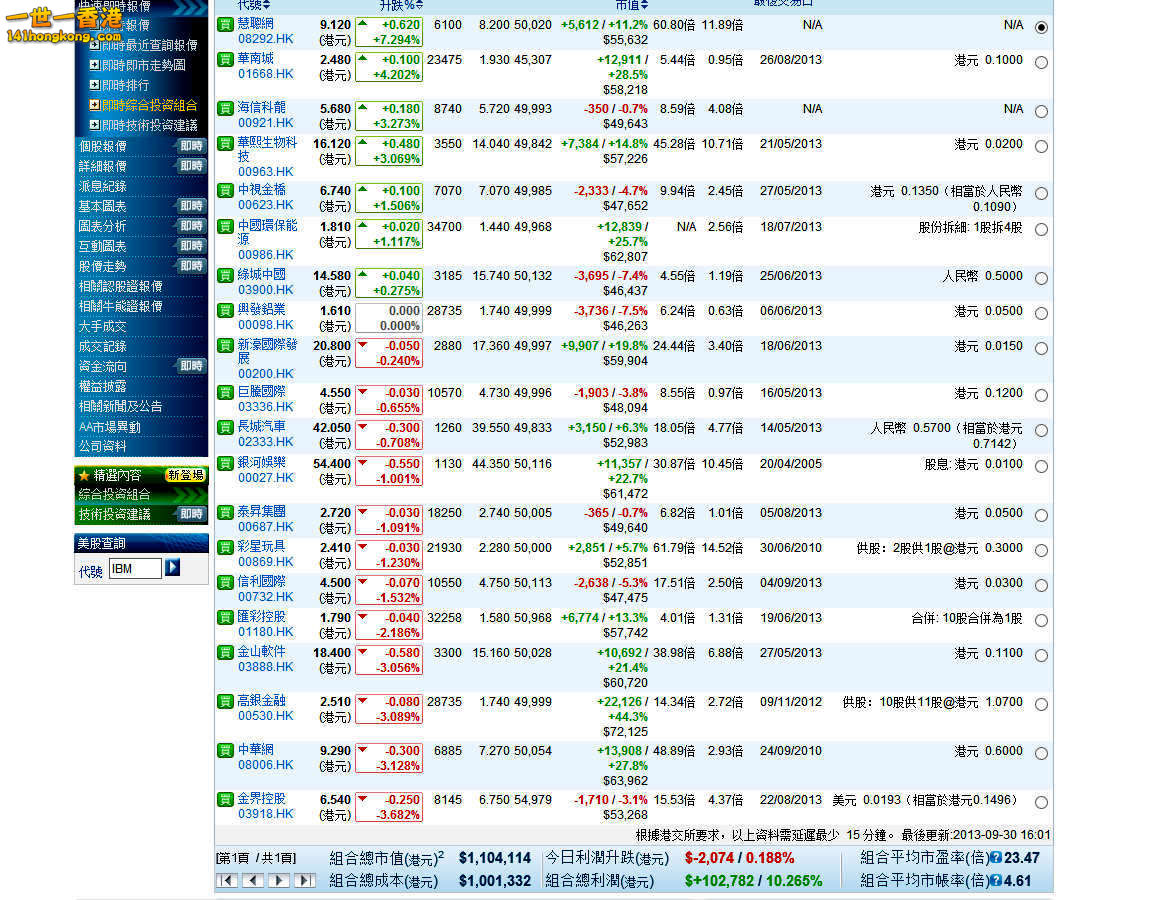Viewport: 1170px width, 900px height.
Task: Open 銀河娛樂 00027.HK stock link
Action: click(x=266, y=470)
